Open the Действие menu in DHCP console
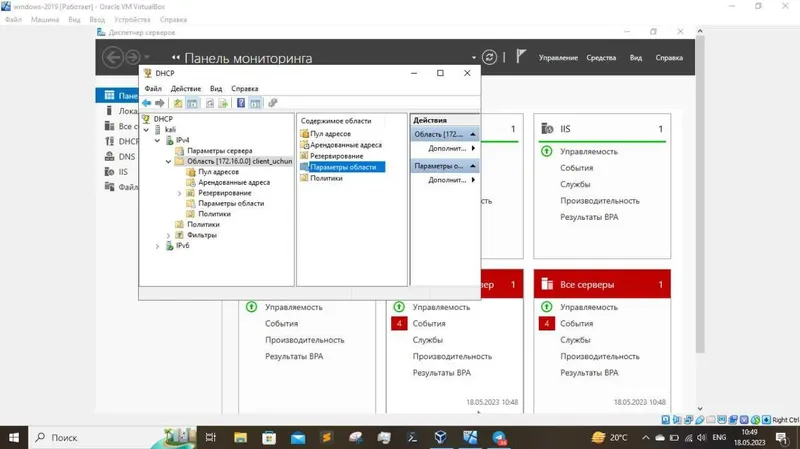Viewport: 800px width, 449px height. tap(186, 88)
